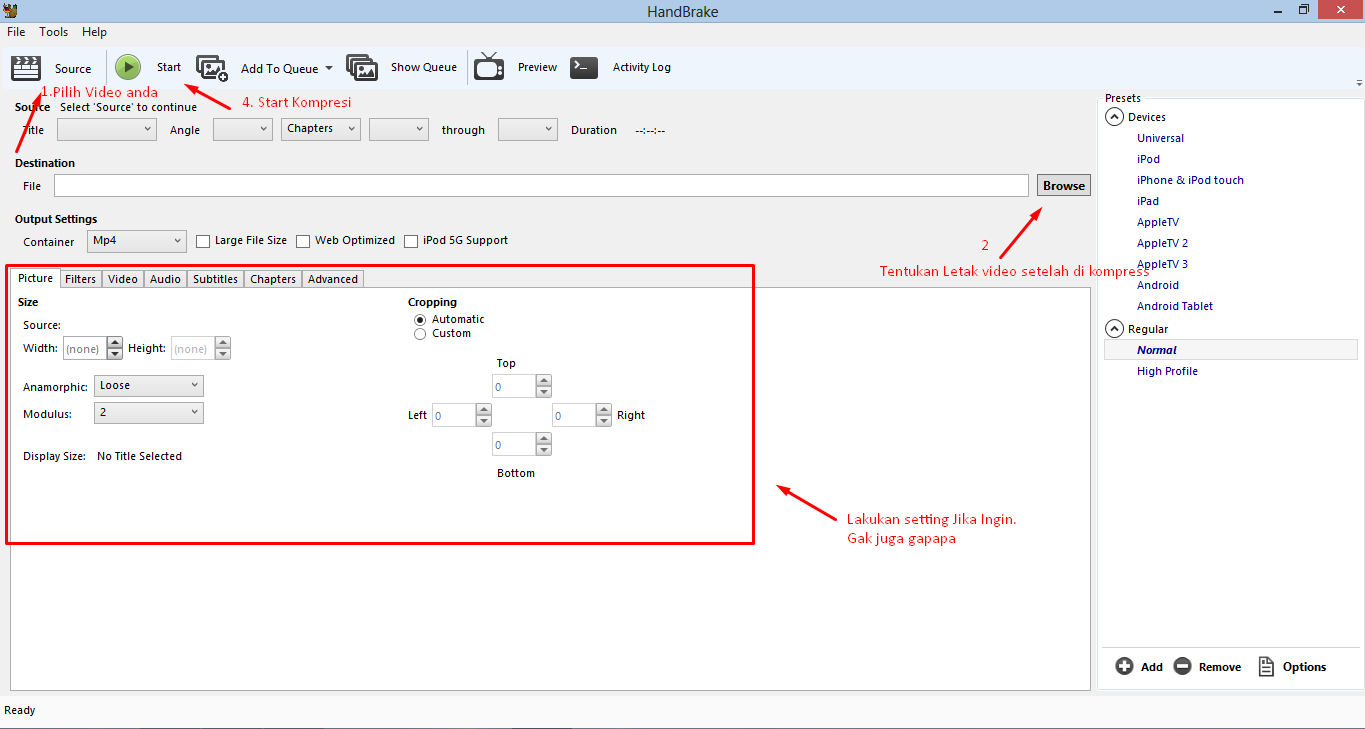Switch to the Filters tab
Image resolution: width=1365 pixels, height=729 pixels.
click(x=81, y=279)
